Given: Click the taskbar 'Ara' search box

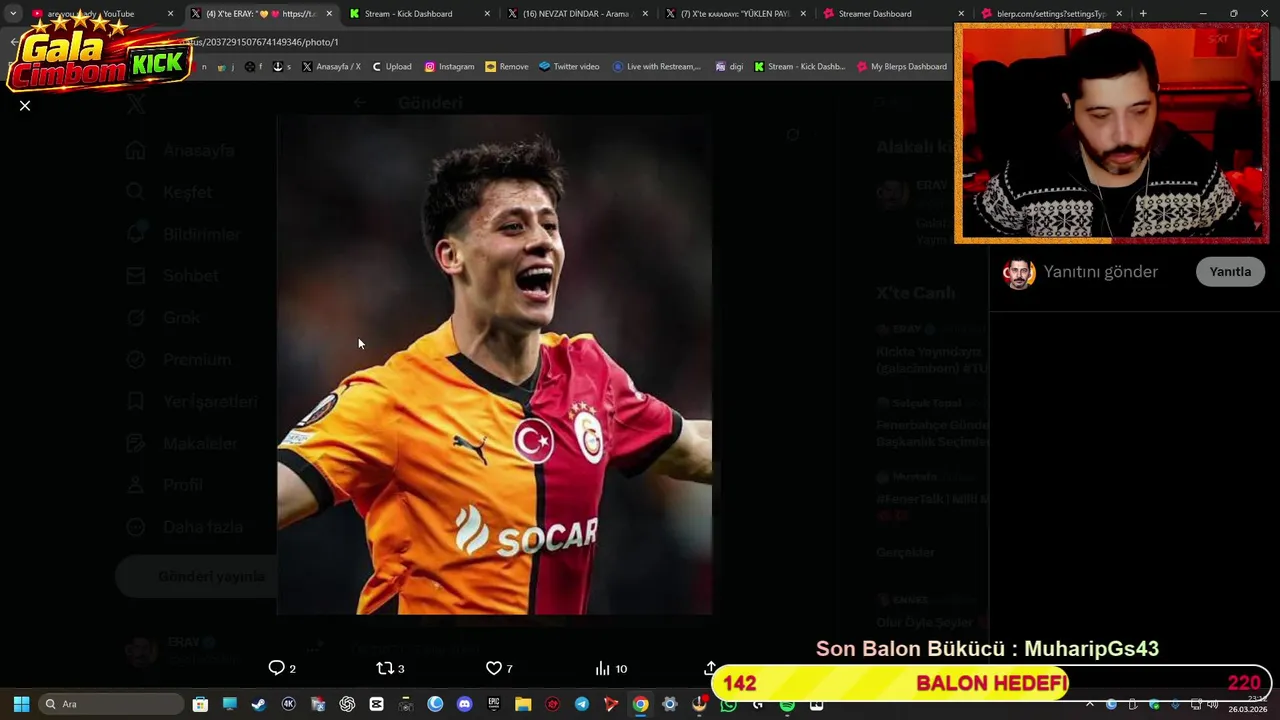Looking at the screenshot, I should [x=112, y=704].
